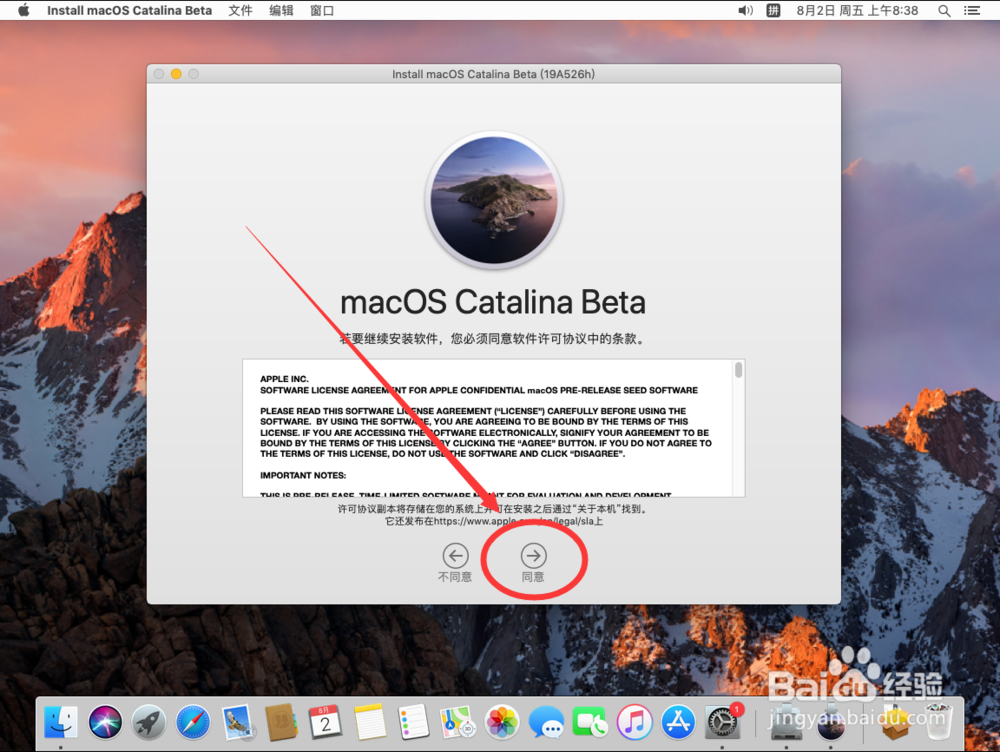Image resolution: width=1000 pixels, height=752 pixels.
Task: Open Spotlight search magnifier
Action: tap(945, 10)
